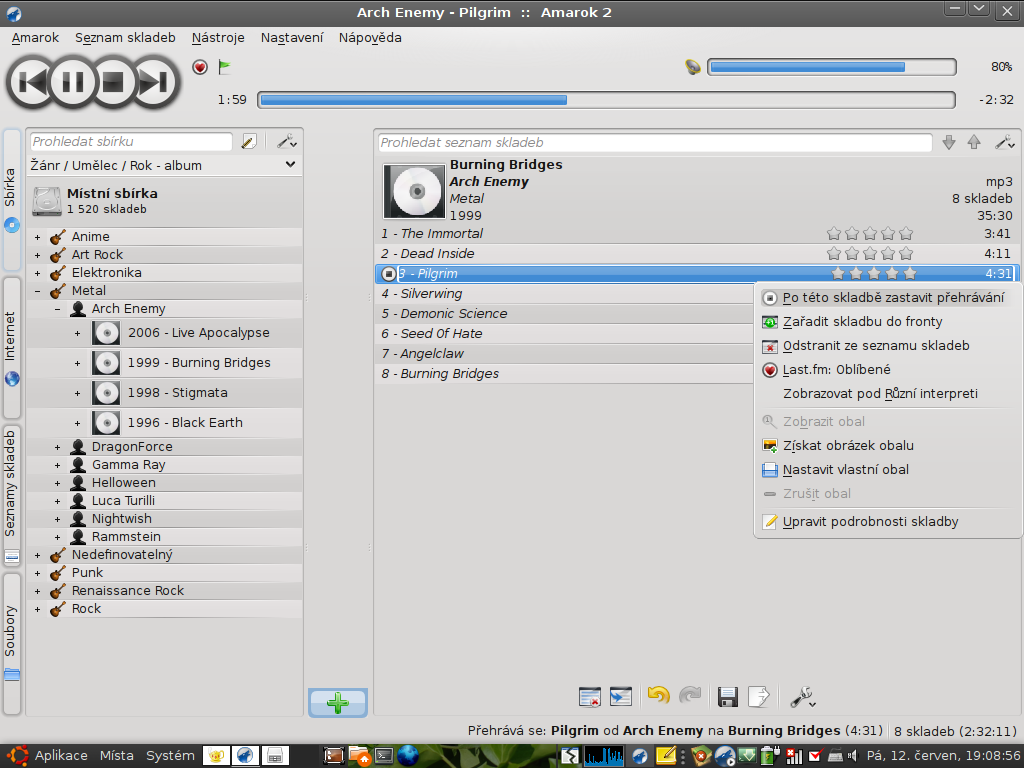This screenshot has height=768, width=1024.
Task: Select the Nightwish artist icon
Action: 78,519
